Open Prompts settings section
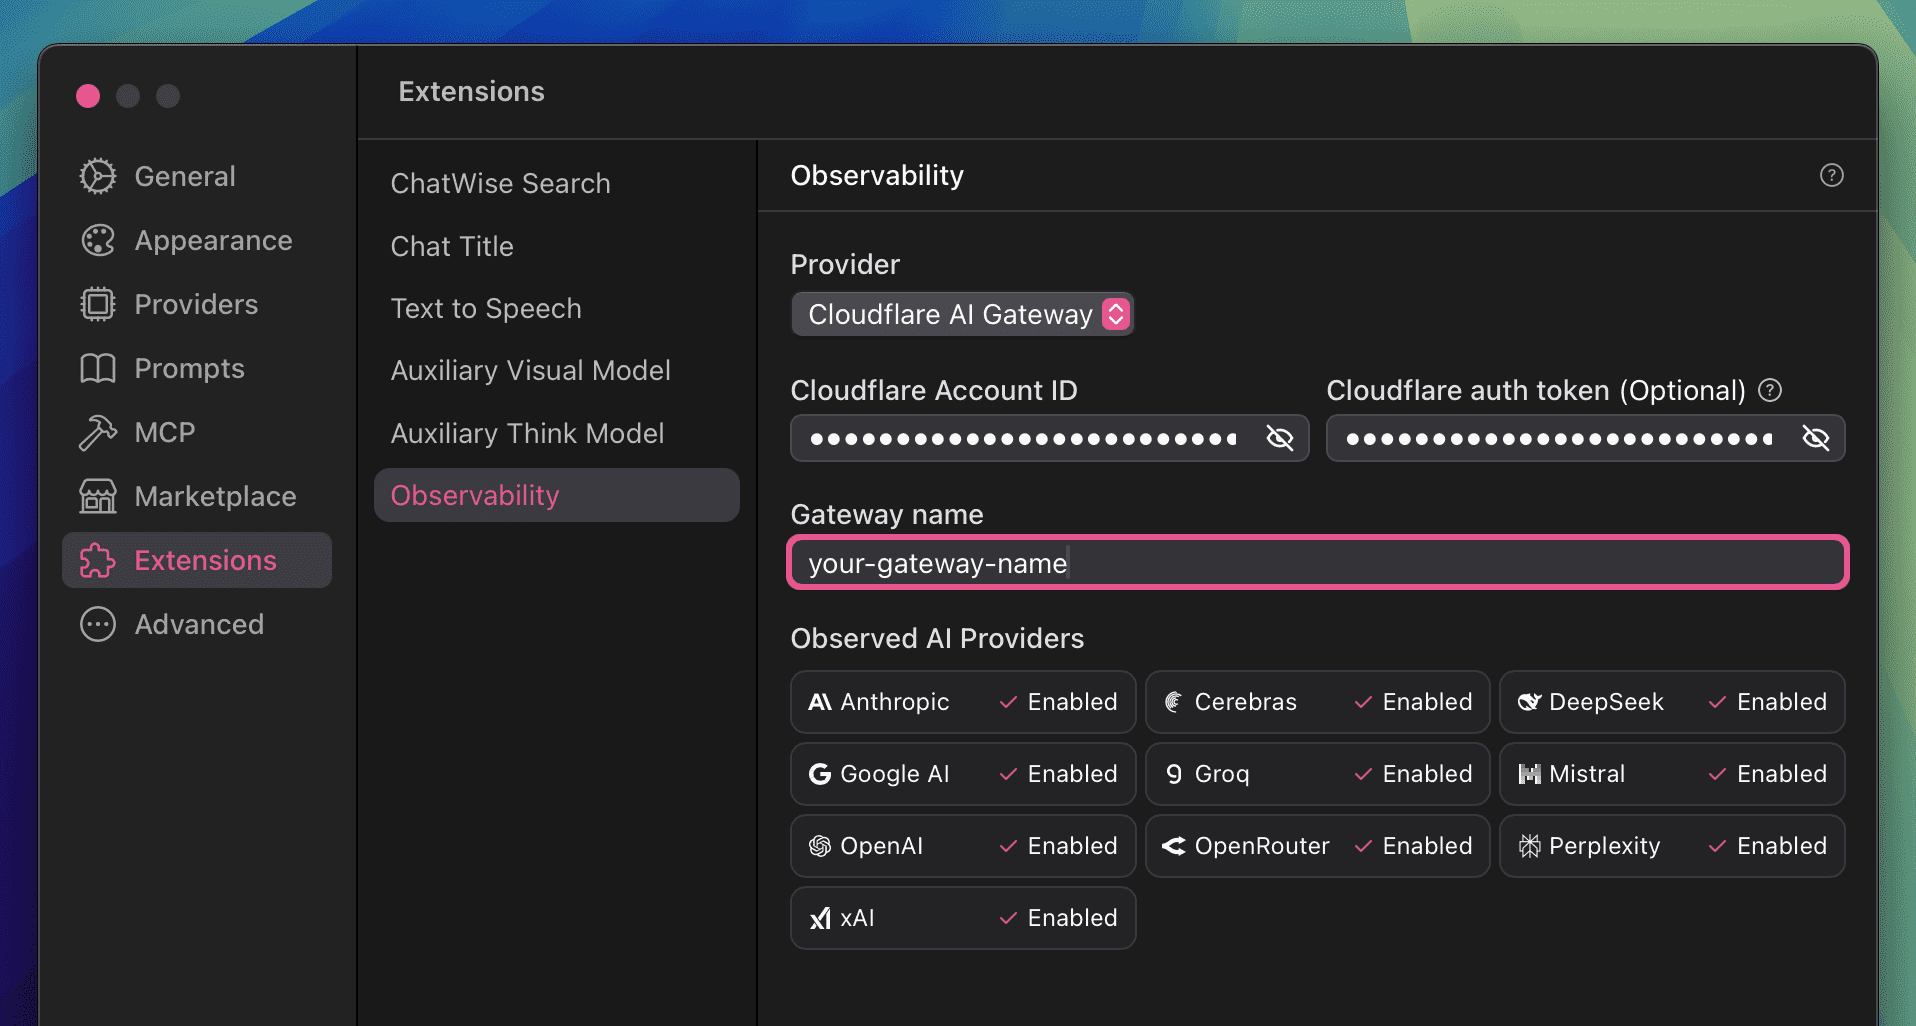This screenshot has width=1916, height=1026. pyautogui.click(x=197, y=368)
